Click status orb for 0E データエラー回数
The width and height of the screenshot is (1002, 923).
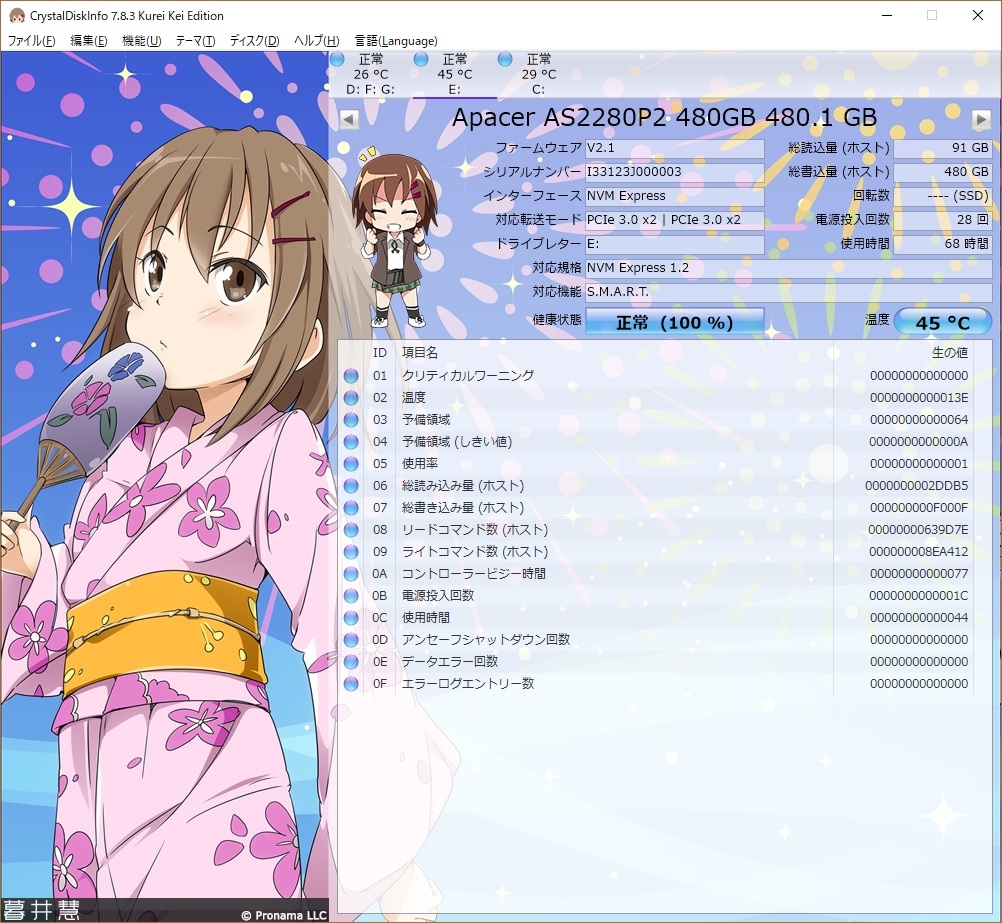[351, 662]
